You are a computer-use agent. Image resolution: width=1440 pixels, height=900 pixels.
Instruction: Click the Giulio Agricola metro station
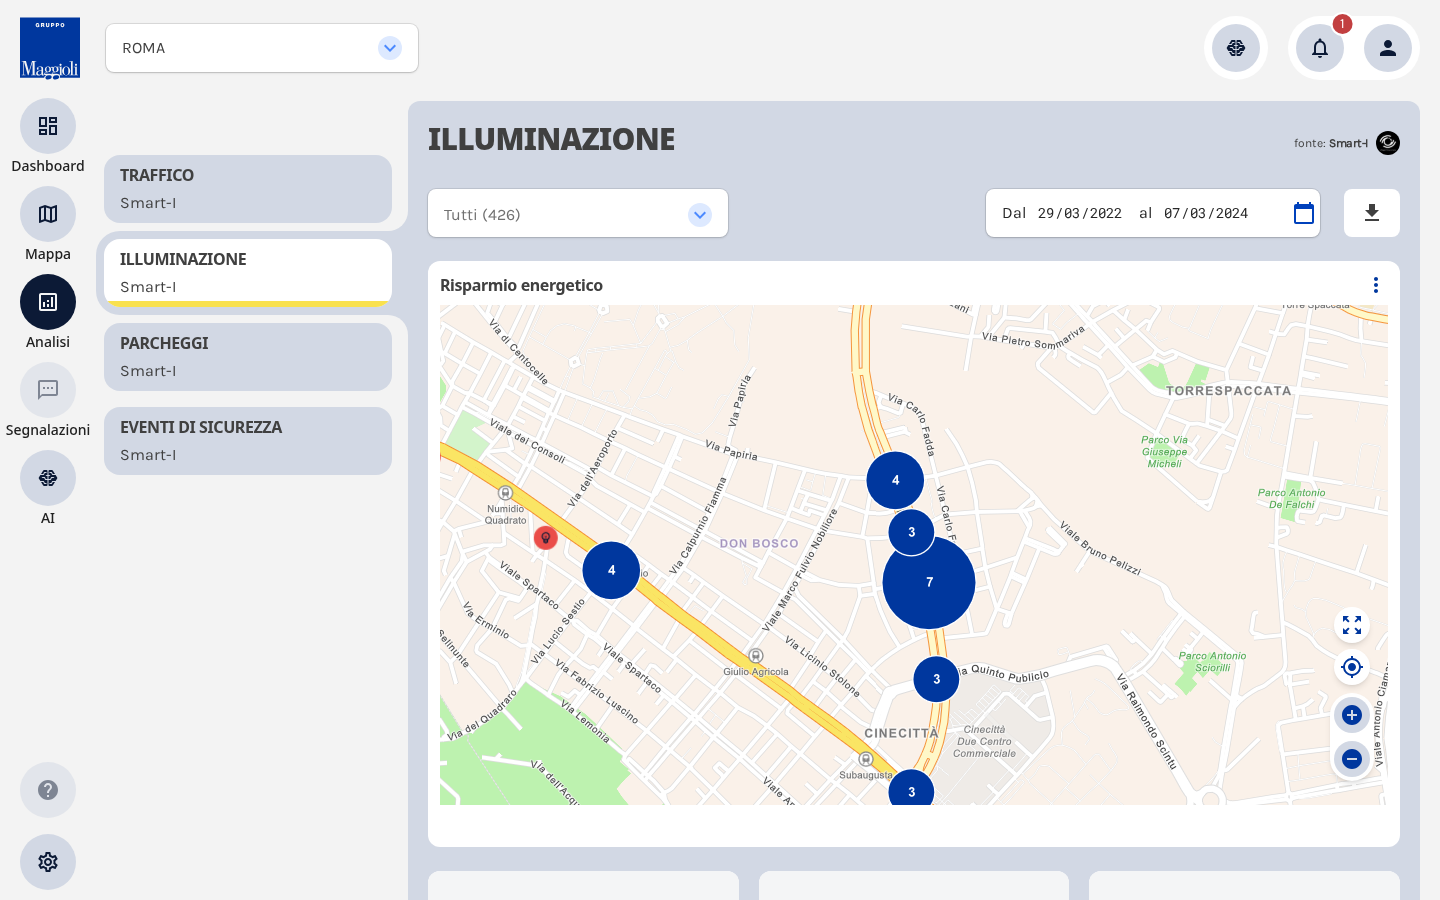point(756,656)
